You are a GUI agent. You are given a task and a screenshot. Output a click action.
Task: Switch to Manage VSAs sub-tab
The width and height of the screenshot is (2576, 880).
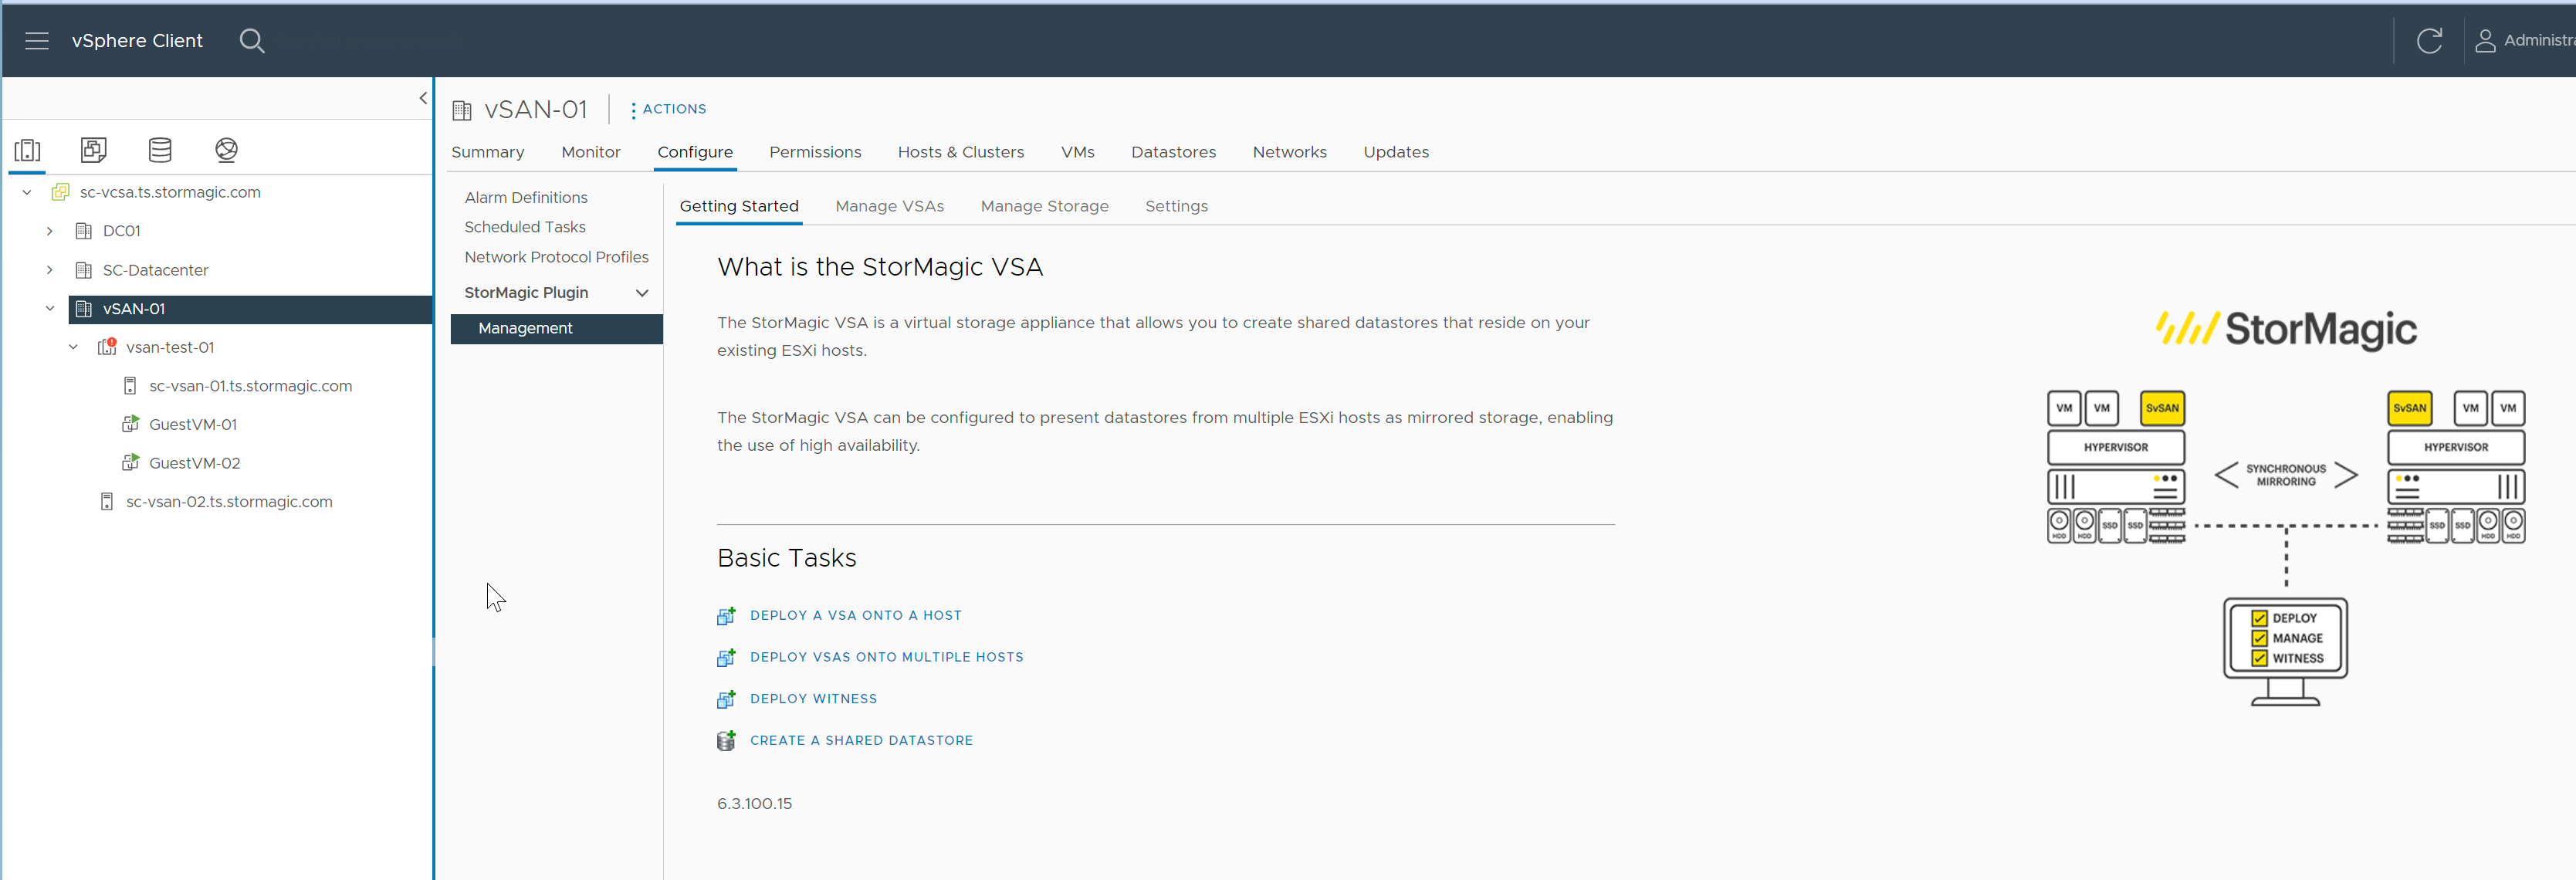point(890,206)
